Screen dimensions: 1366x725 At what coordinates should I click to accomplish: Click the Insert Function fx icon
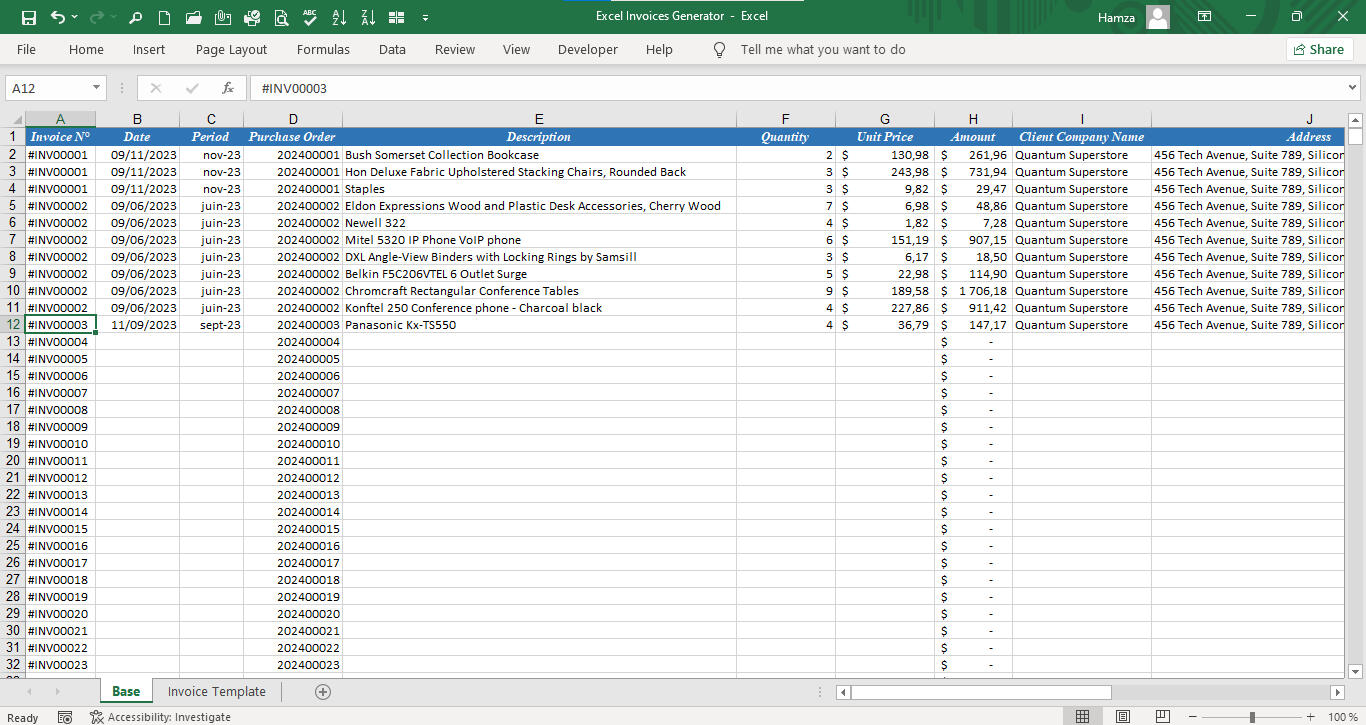(x=228, y=88)
